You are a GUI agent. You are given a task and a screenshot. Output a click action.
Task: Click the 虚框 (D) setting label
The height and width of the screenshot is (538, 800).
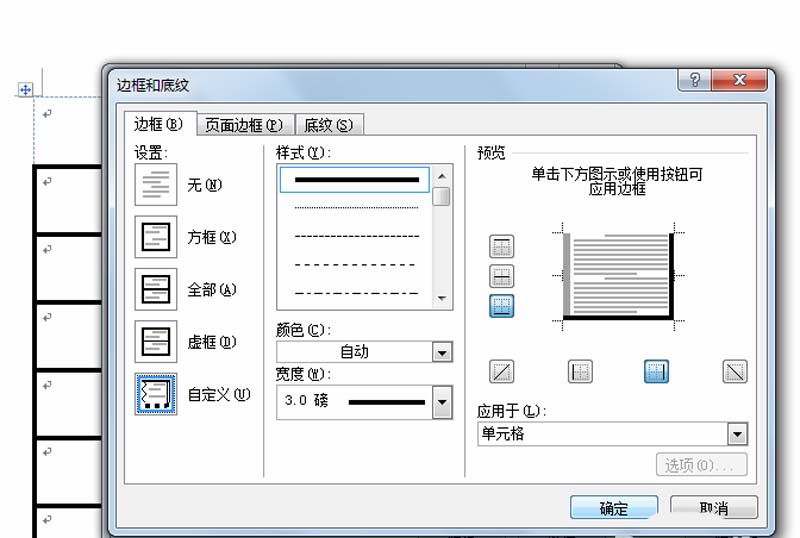pyautogui.click(x=212, y=342)
